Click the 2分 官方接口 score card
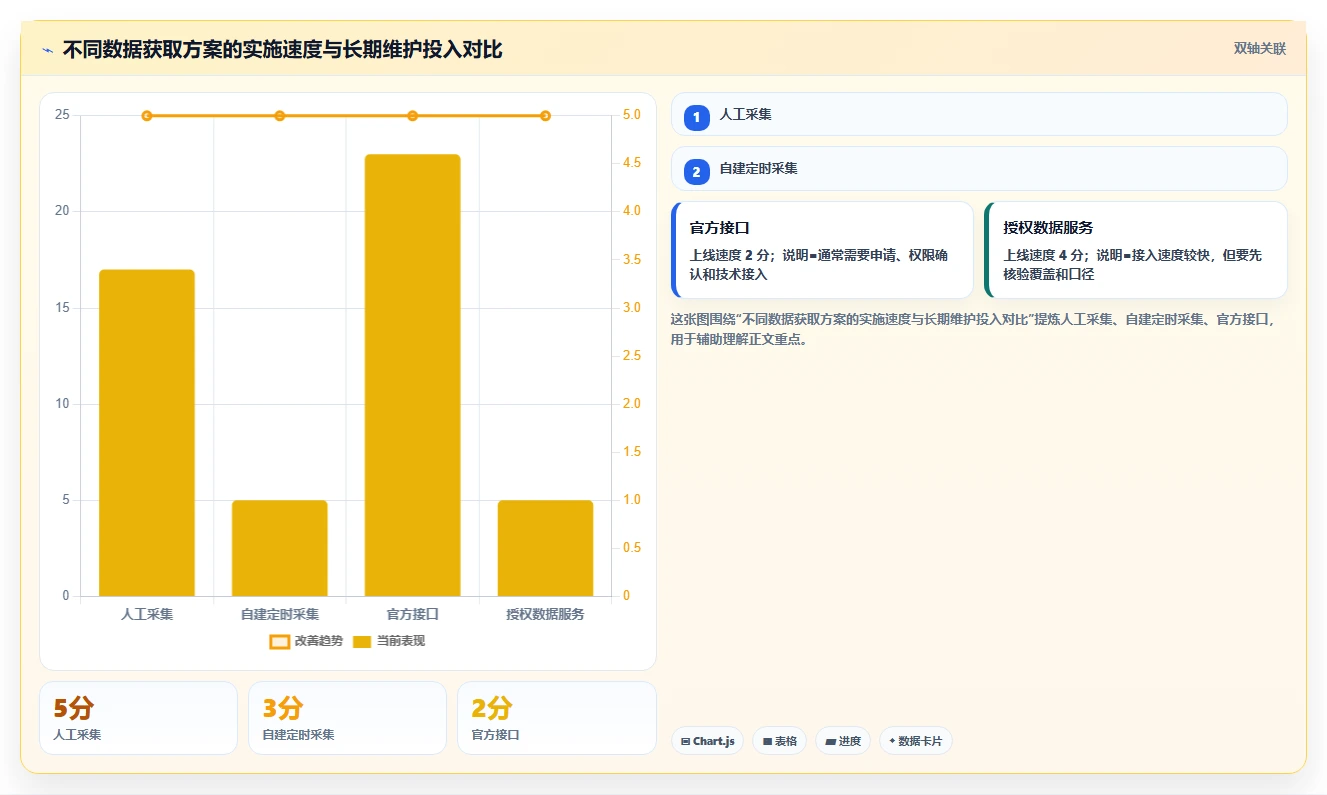Image resolution: width=1327 pixels, height=795 pixels. pyautogui.click(x=557, y=718)
